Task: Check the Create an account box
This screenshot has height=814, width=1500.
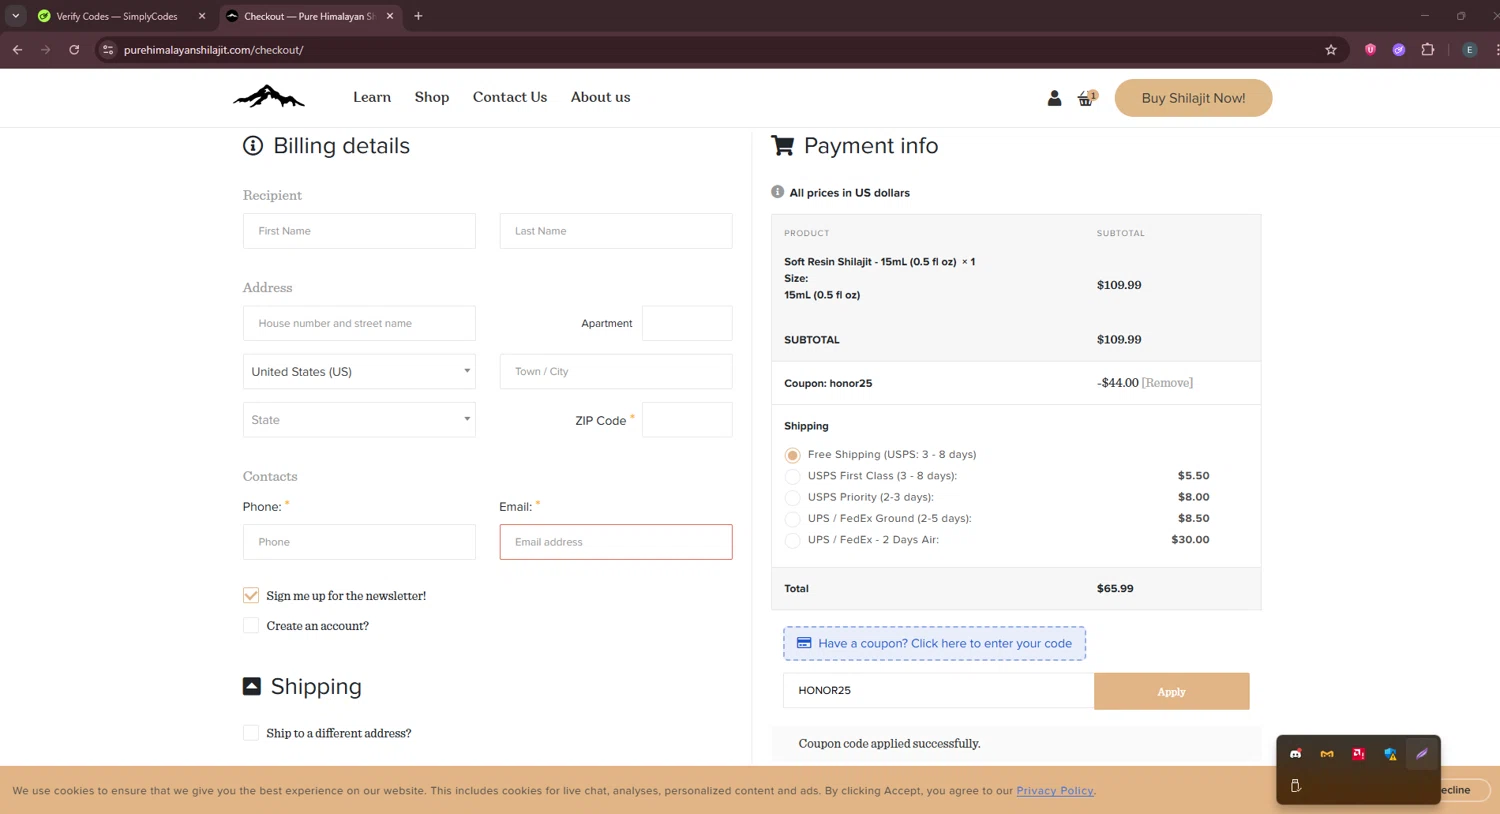Action: tap(251, 626)
